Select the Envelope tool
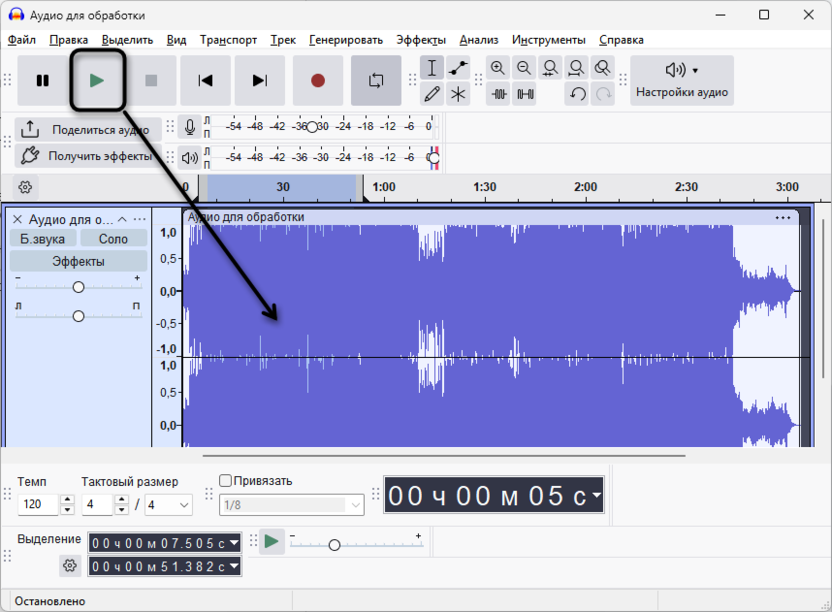 [x=457, y=67]
